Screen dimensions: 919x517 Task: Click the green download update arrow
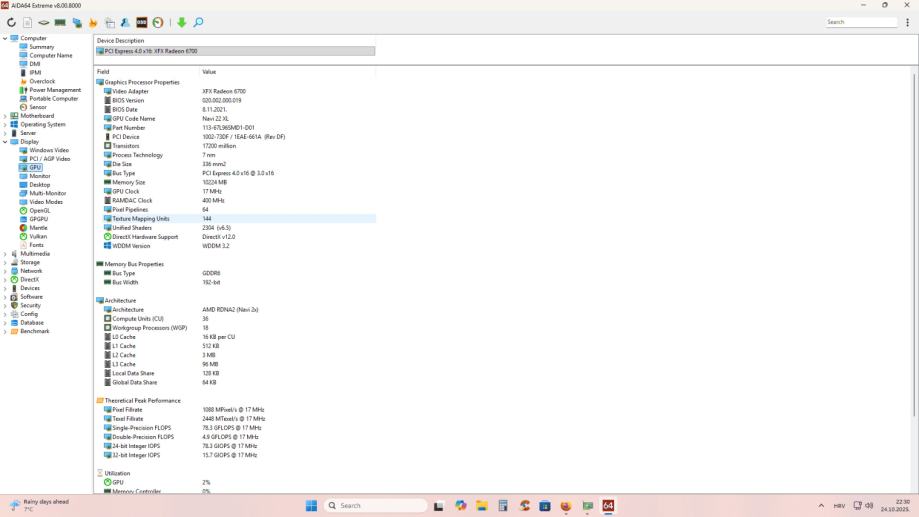coord(182,22)
